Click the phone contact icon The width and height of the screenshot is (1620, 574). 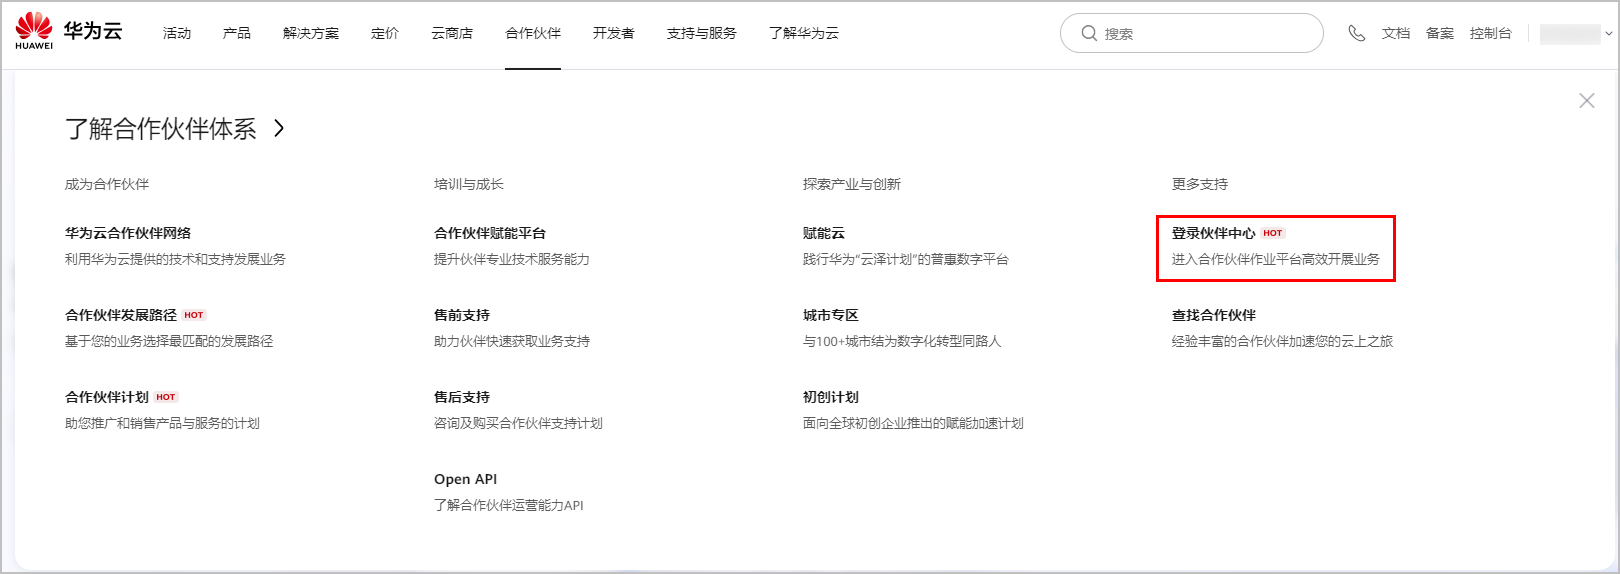1356,33
